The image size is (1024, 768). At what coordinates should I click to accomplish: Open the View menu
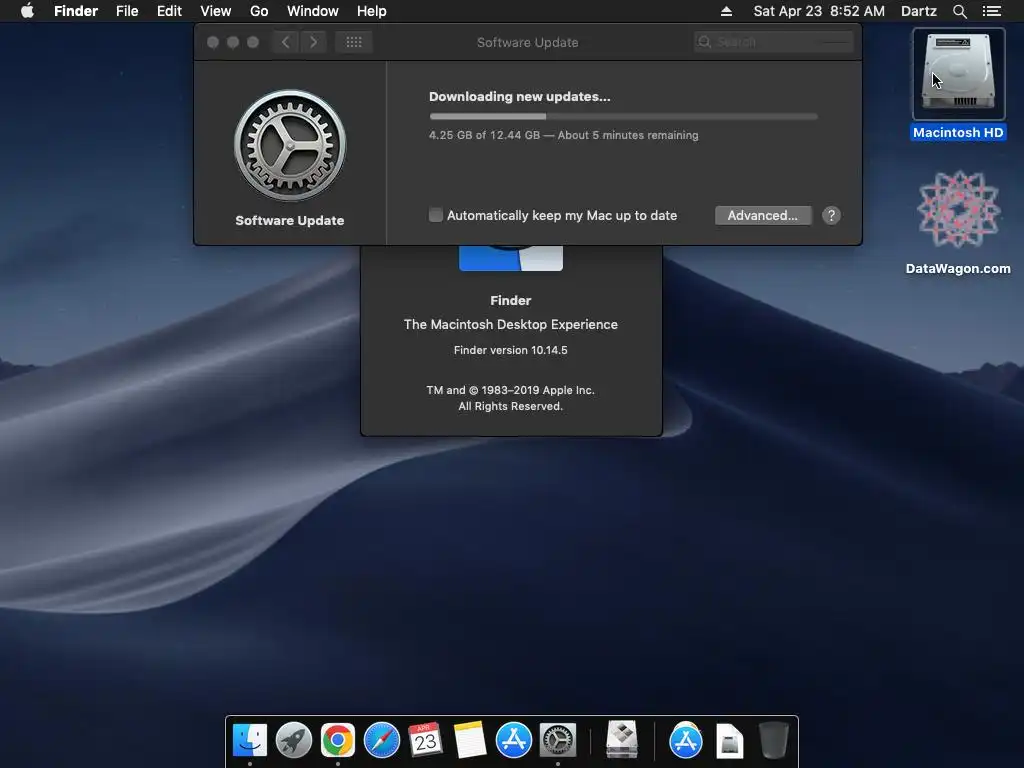coord(216,11)
